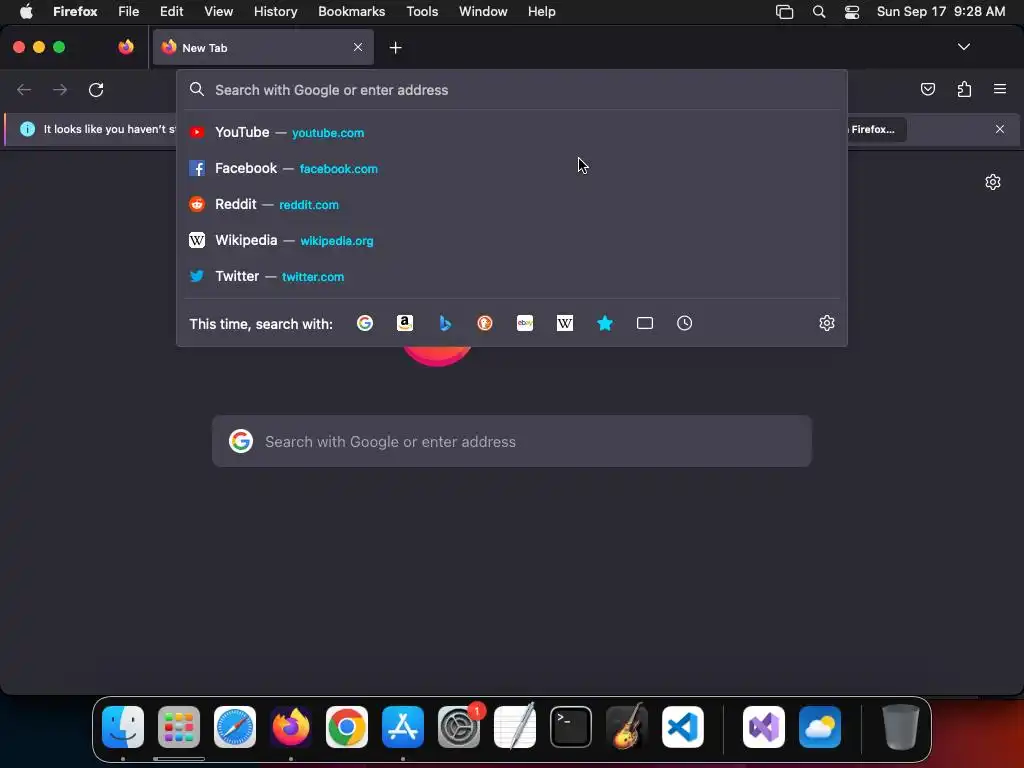Image resolution: width=1024 pixels, height=768 pixels.
Task: Dismiss the notification bar
Action: (x=1000, y=129)
